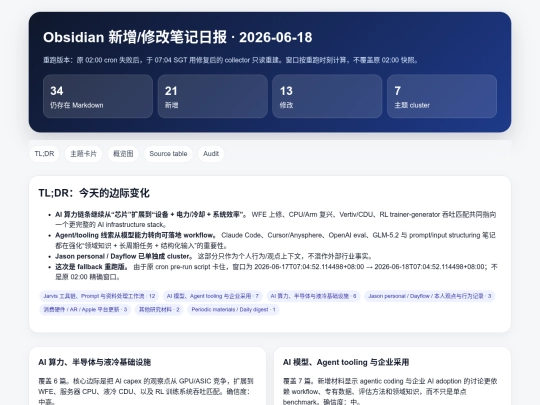The width and height of the screenshot is (540, 405).
Task: Open the Audit navigation pill
Action: pyautogui.click(x=211, y=154)
